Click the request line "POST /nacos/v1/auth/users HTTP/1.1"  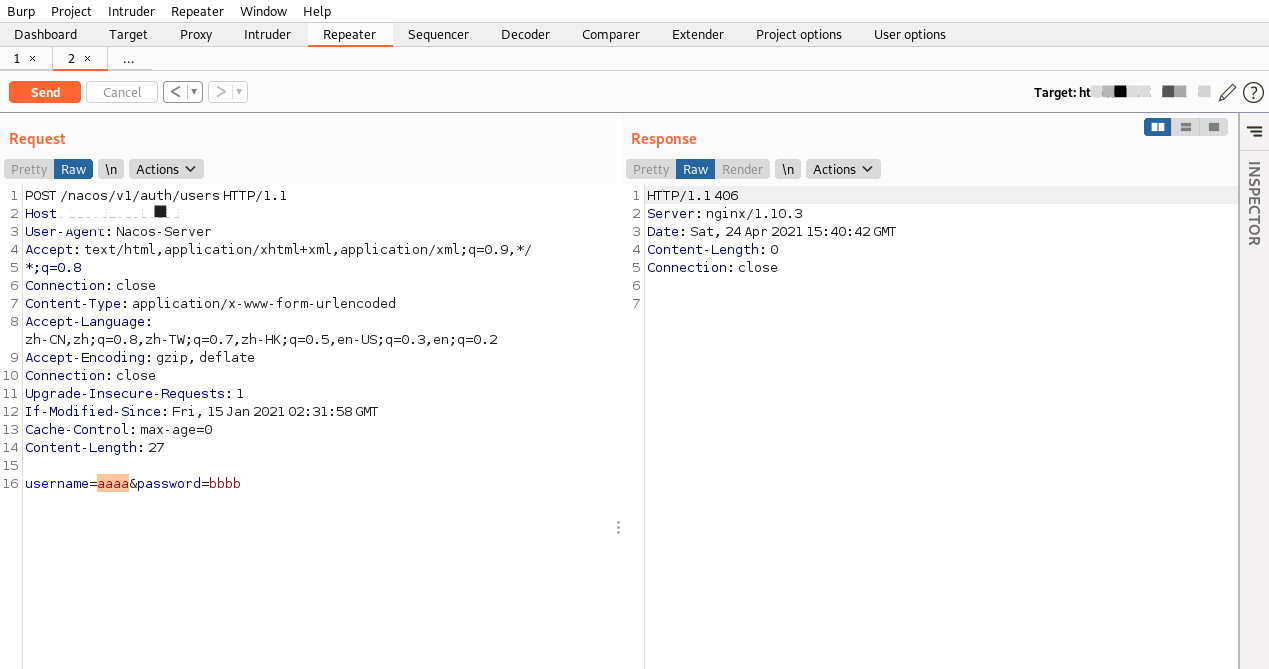click(x=156, y=195)
